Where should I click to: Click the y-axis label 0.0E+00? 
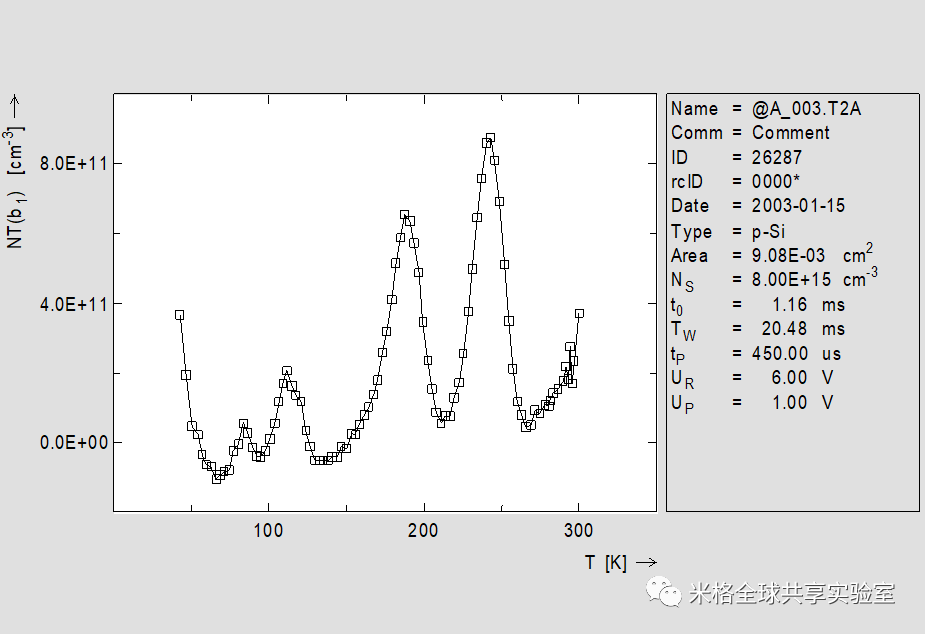point(73,442)
